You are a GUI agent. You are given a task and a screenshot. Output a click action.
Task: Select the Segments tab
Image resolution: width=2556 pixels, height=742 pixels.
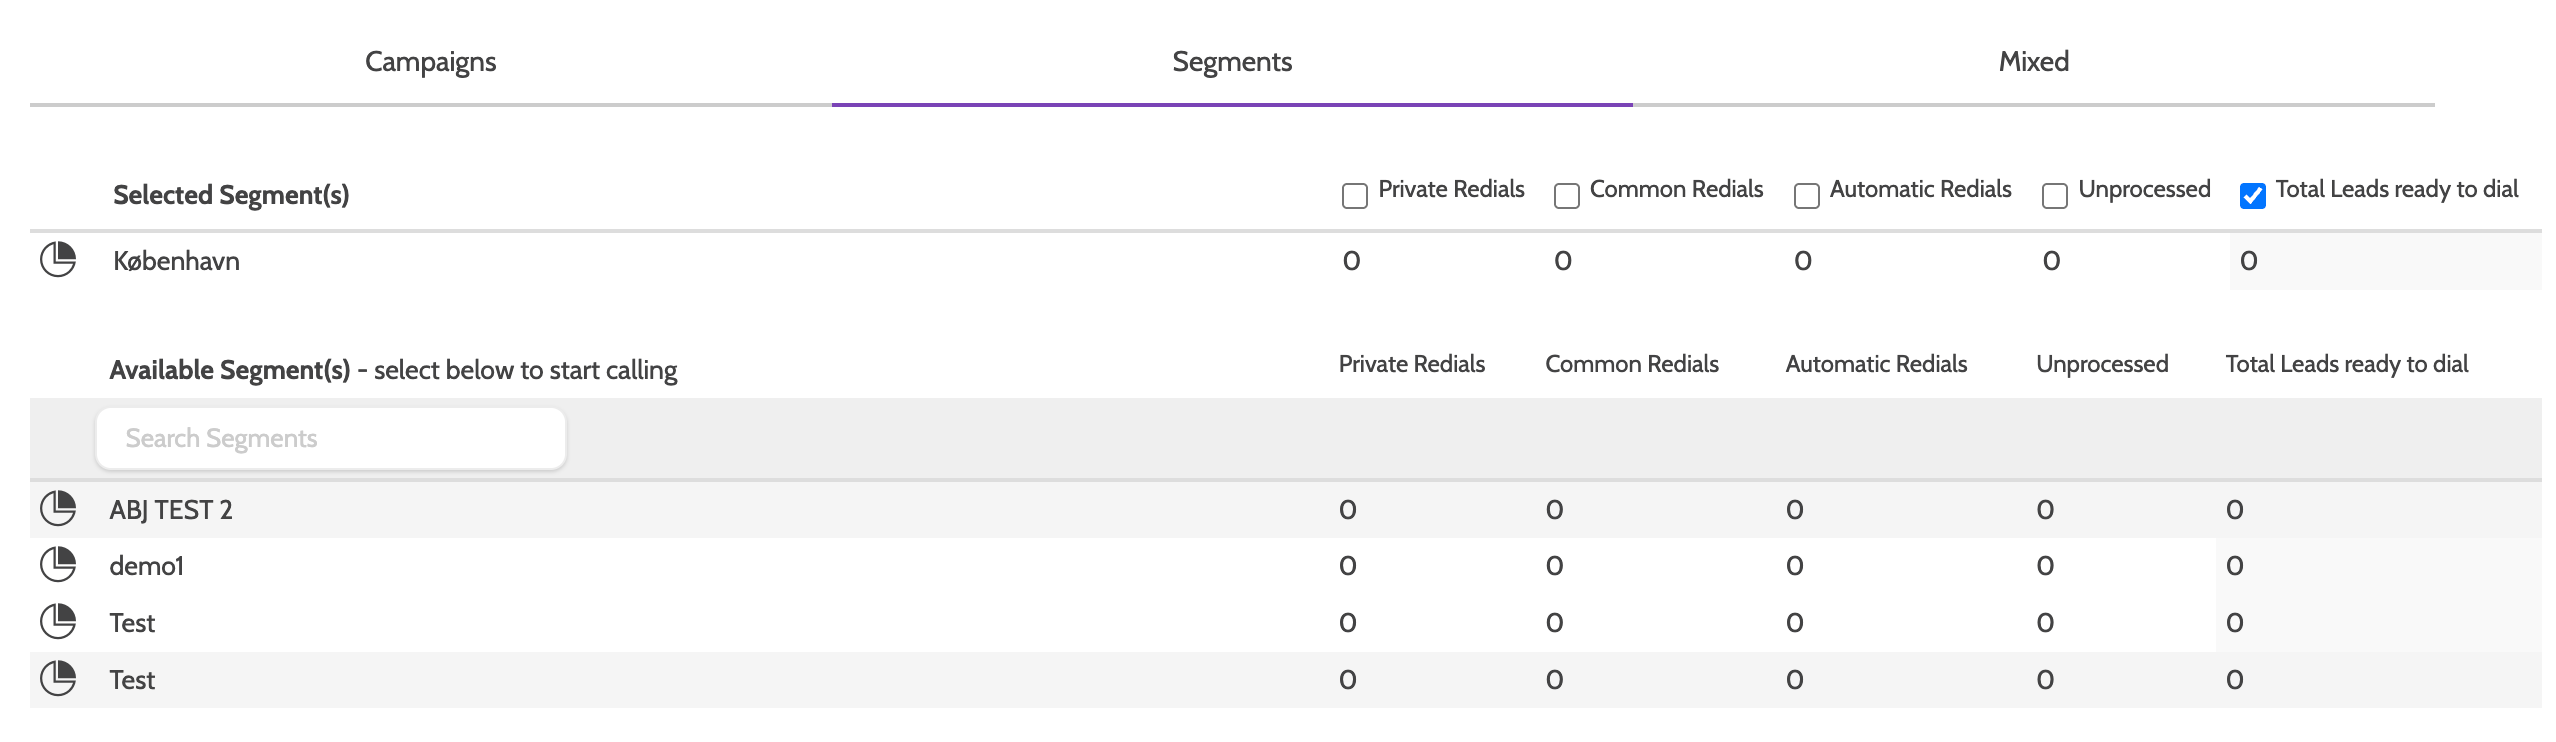click(1232, 62)
